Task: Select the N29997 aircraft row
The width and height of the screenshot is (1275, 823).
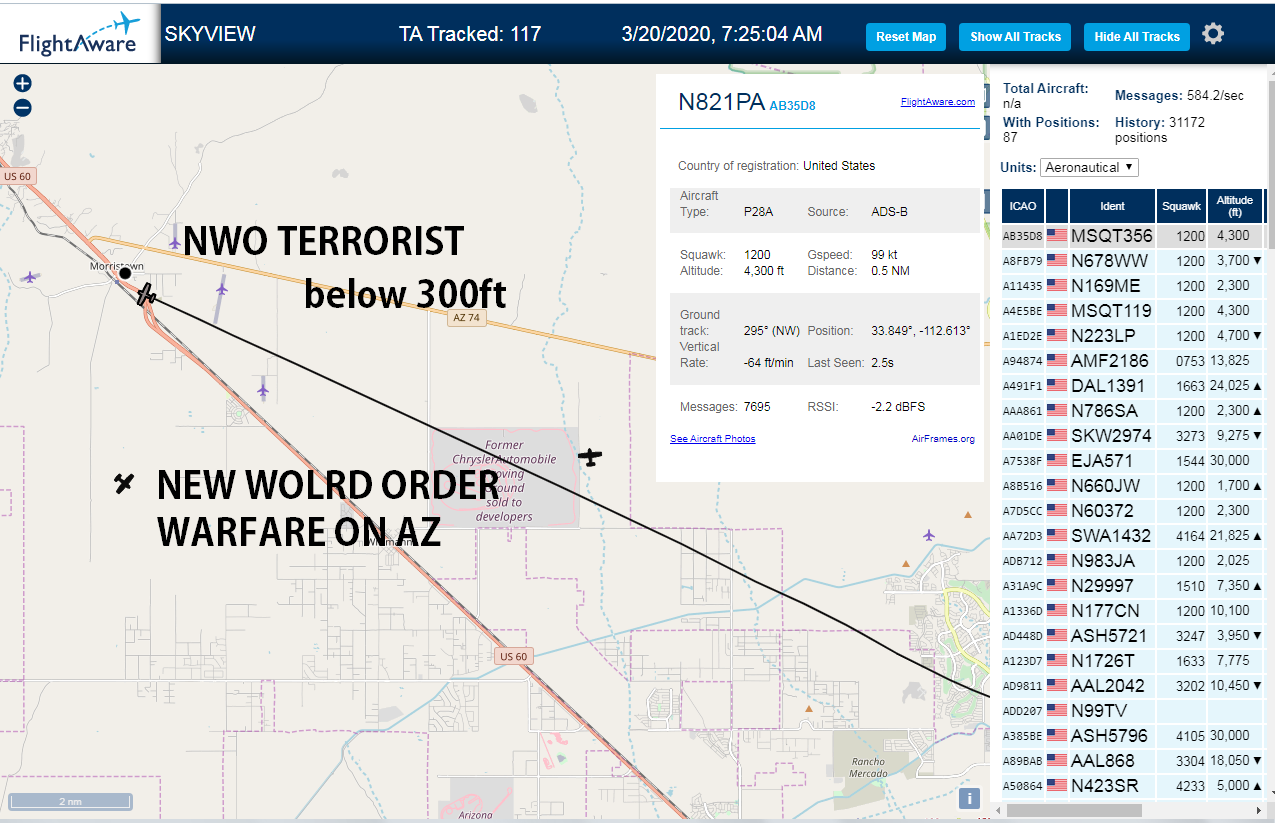Action: [1132, 586]
